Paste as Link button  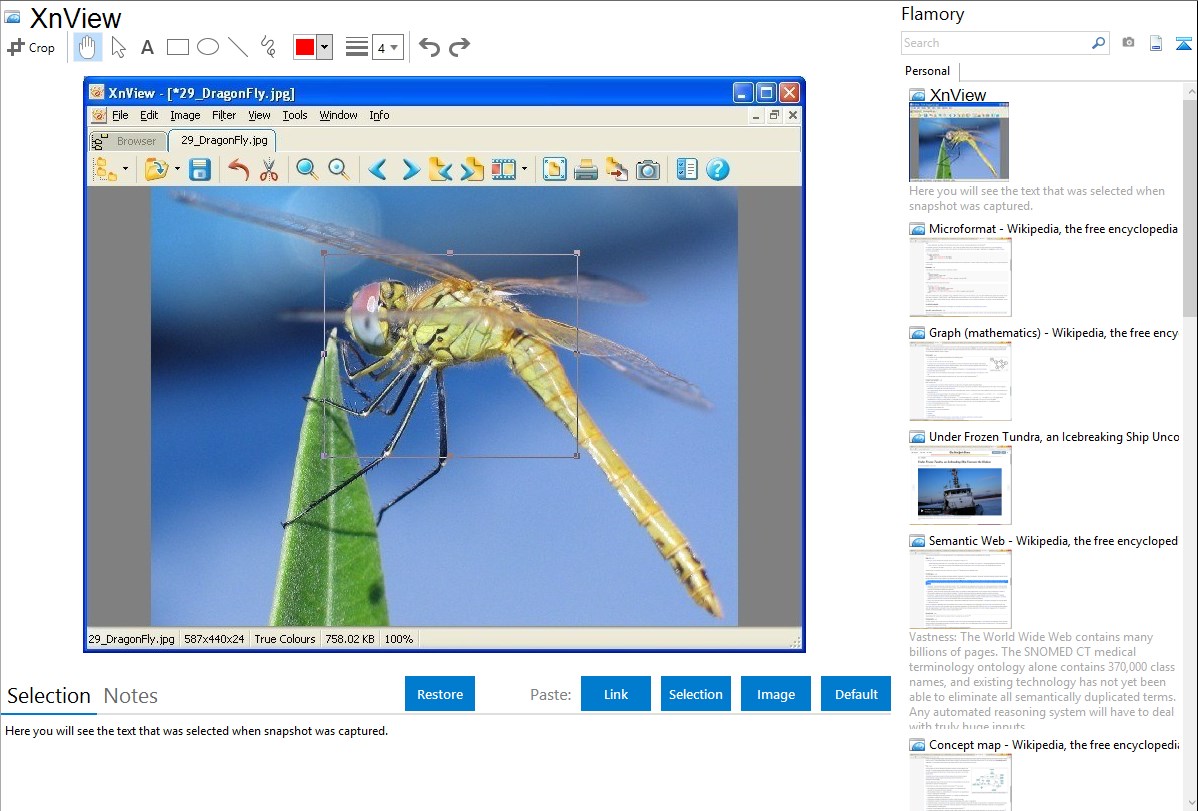(x=616, y=694)
